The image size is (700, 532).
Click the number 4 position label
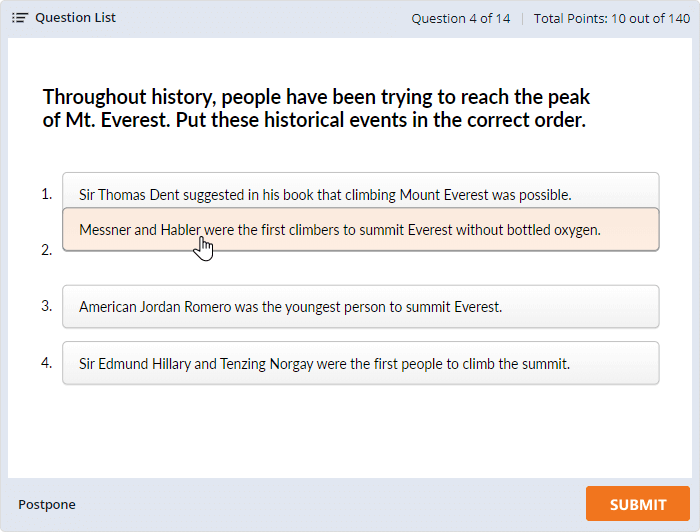click(x=47, y=362)
